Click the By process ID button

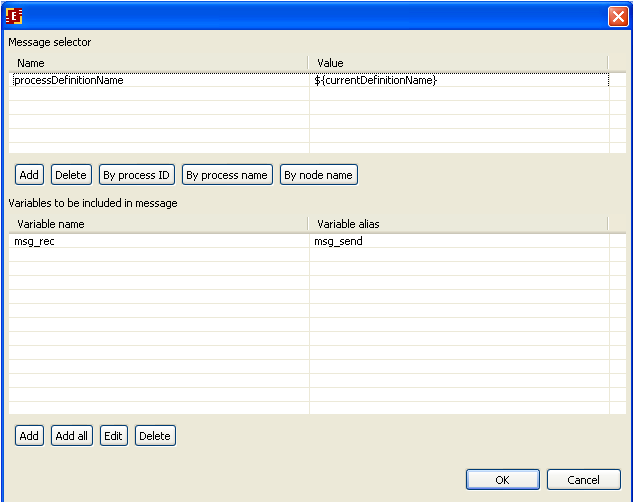(x=136, y=175)
